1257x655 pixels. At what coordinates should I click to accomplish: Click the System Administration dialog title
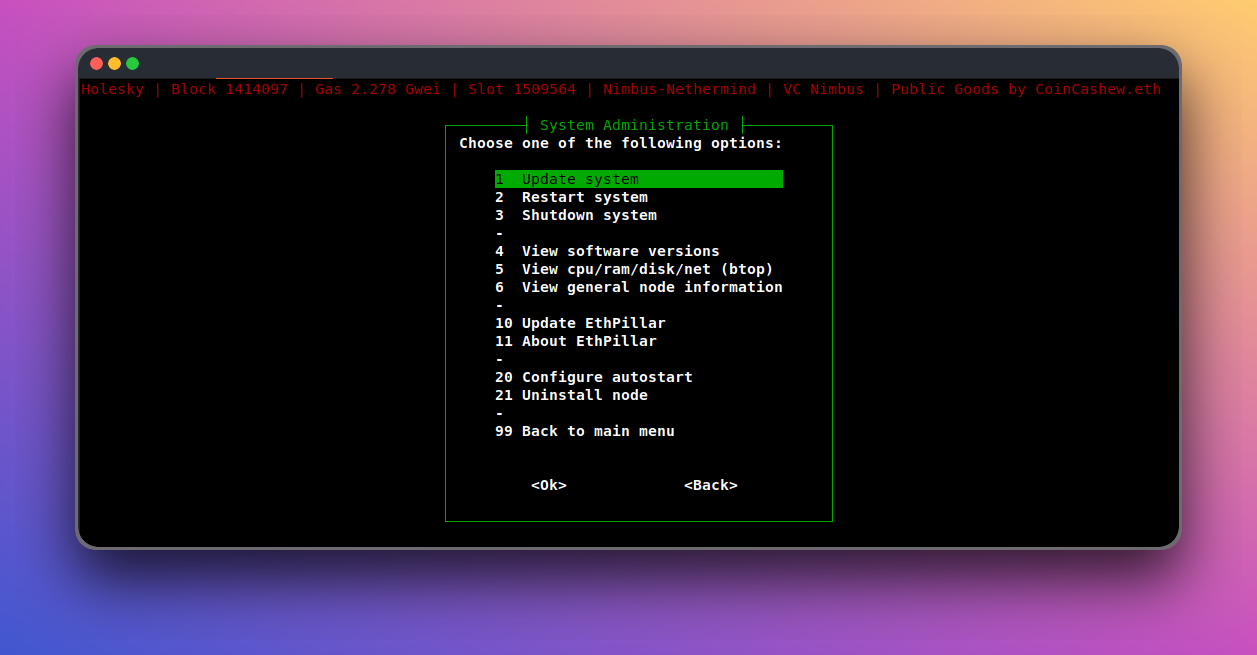point(634,125)
